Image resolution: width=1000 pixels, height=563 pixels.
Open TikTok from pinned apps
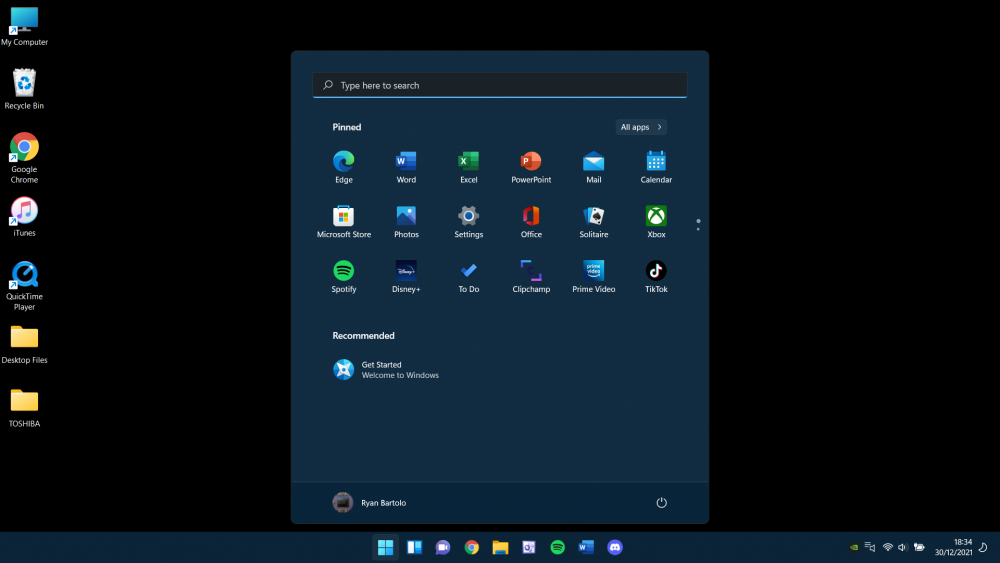(656, 277)
